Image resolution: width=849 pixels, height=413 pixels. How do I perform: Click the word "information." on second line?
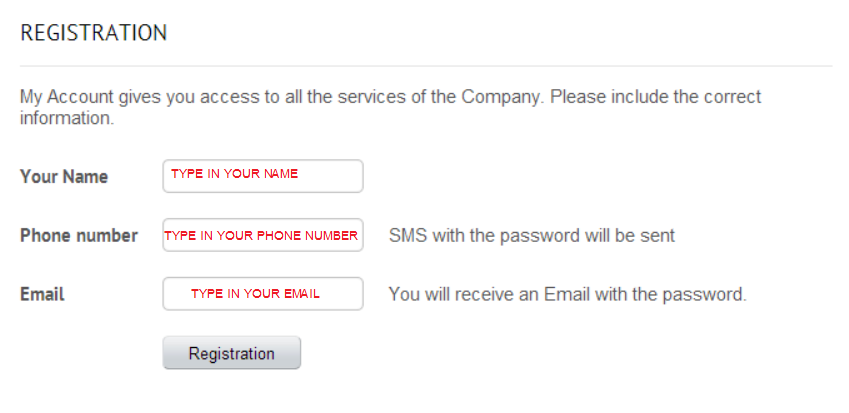pos(67,117)
